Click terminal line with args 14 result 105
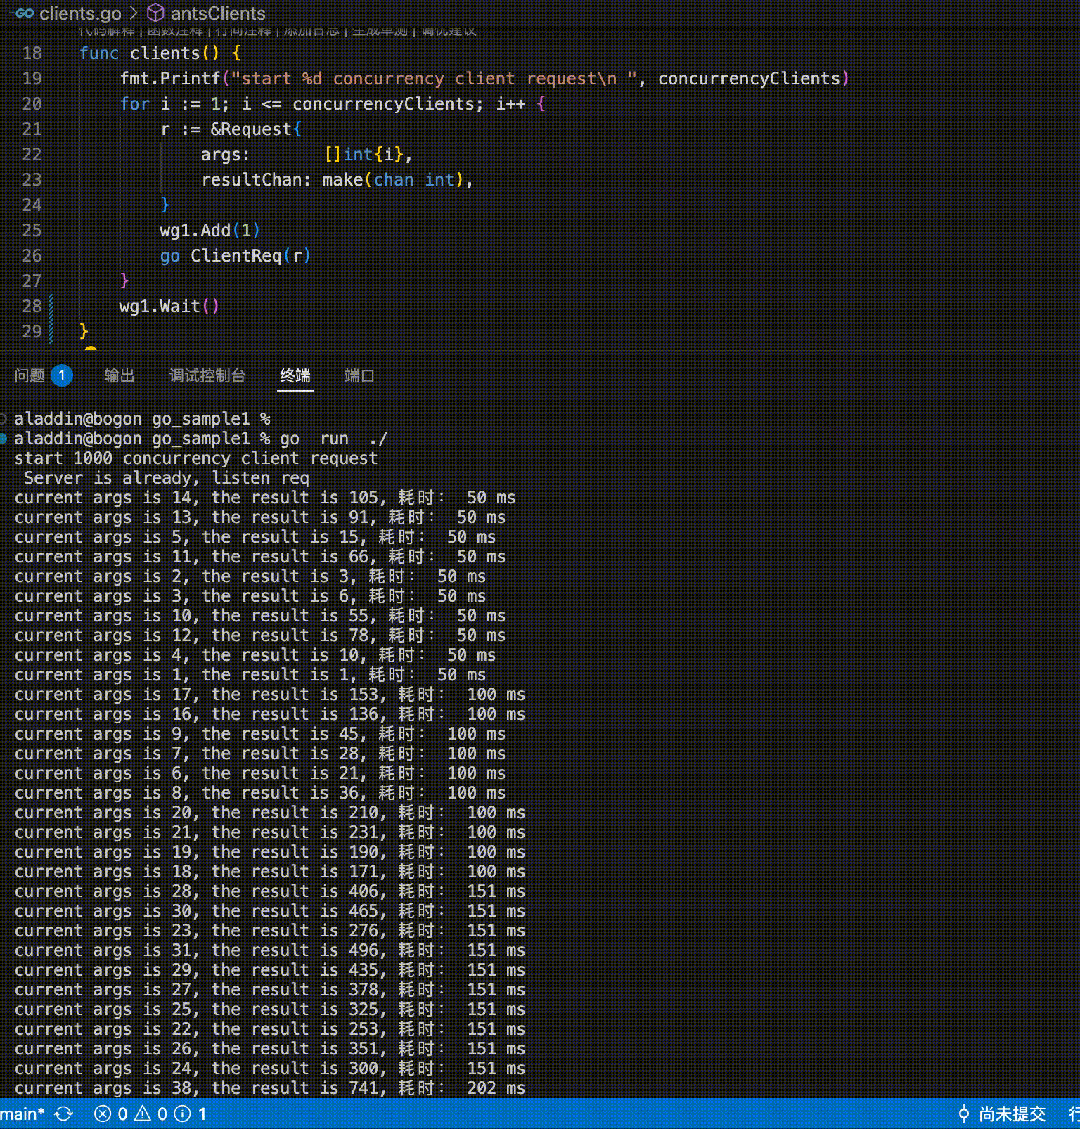The height and width of the screenshot is (1129, 1080). [x=265, y=498]
